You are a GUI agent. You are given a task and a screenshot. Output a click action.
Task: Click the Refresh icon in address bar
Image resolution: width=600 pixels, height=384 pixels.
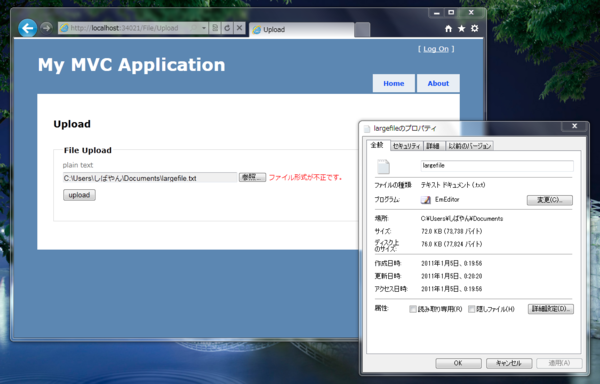pos(227,28)
